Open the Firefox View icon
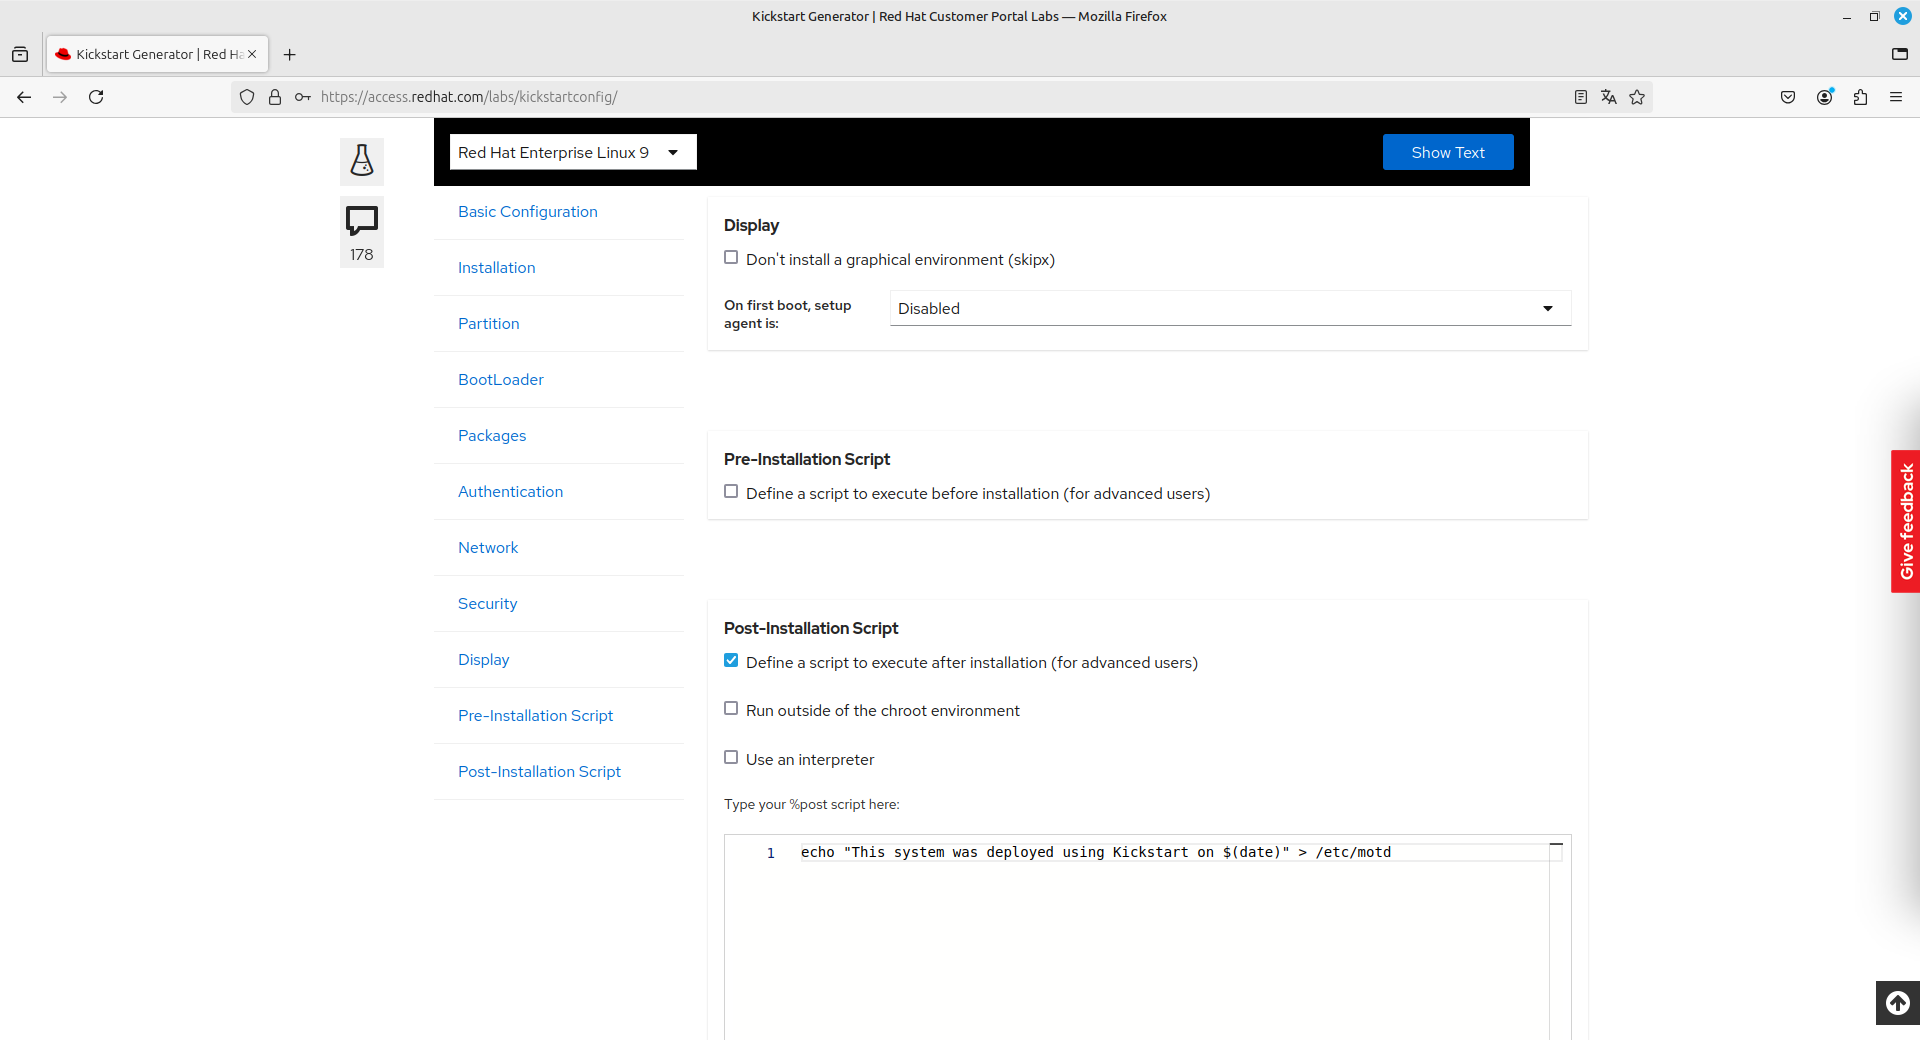Image resolution: width=1920 pixels, height=1040 pixels. point(20,55)
